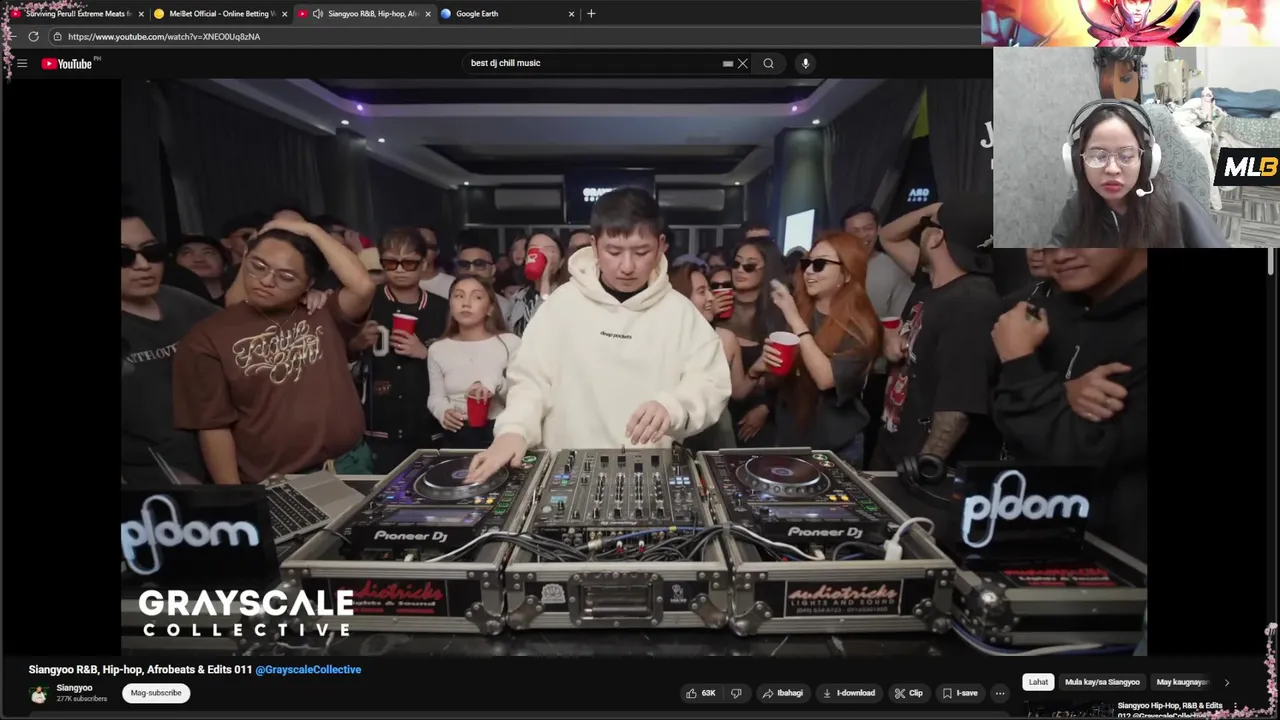Share the video via Ibahagi button

coord(782,693)
